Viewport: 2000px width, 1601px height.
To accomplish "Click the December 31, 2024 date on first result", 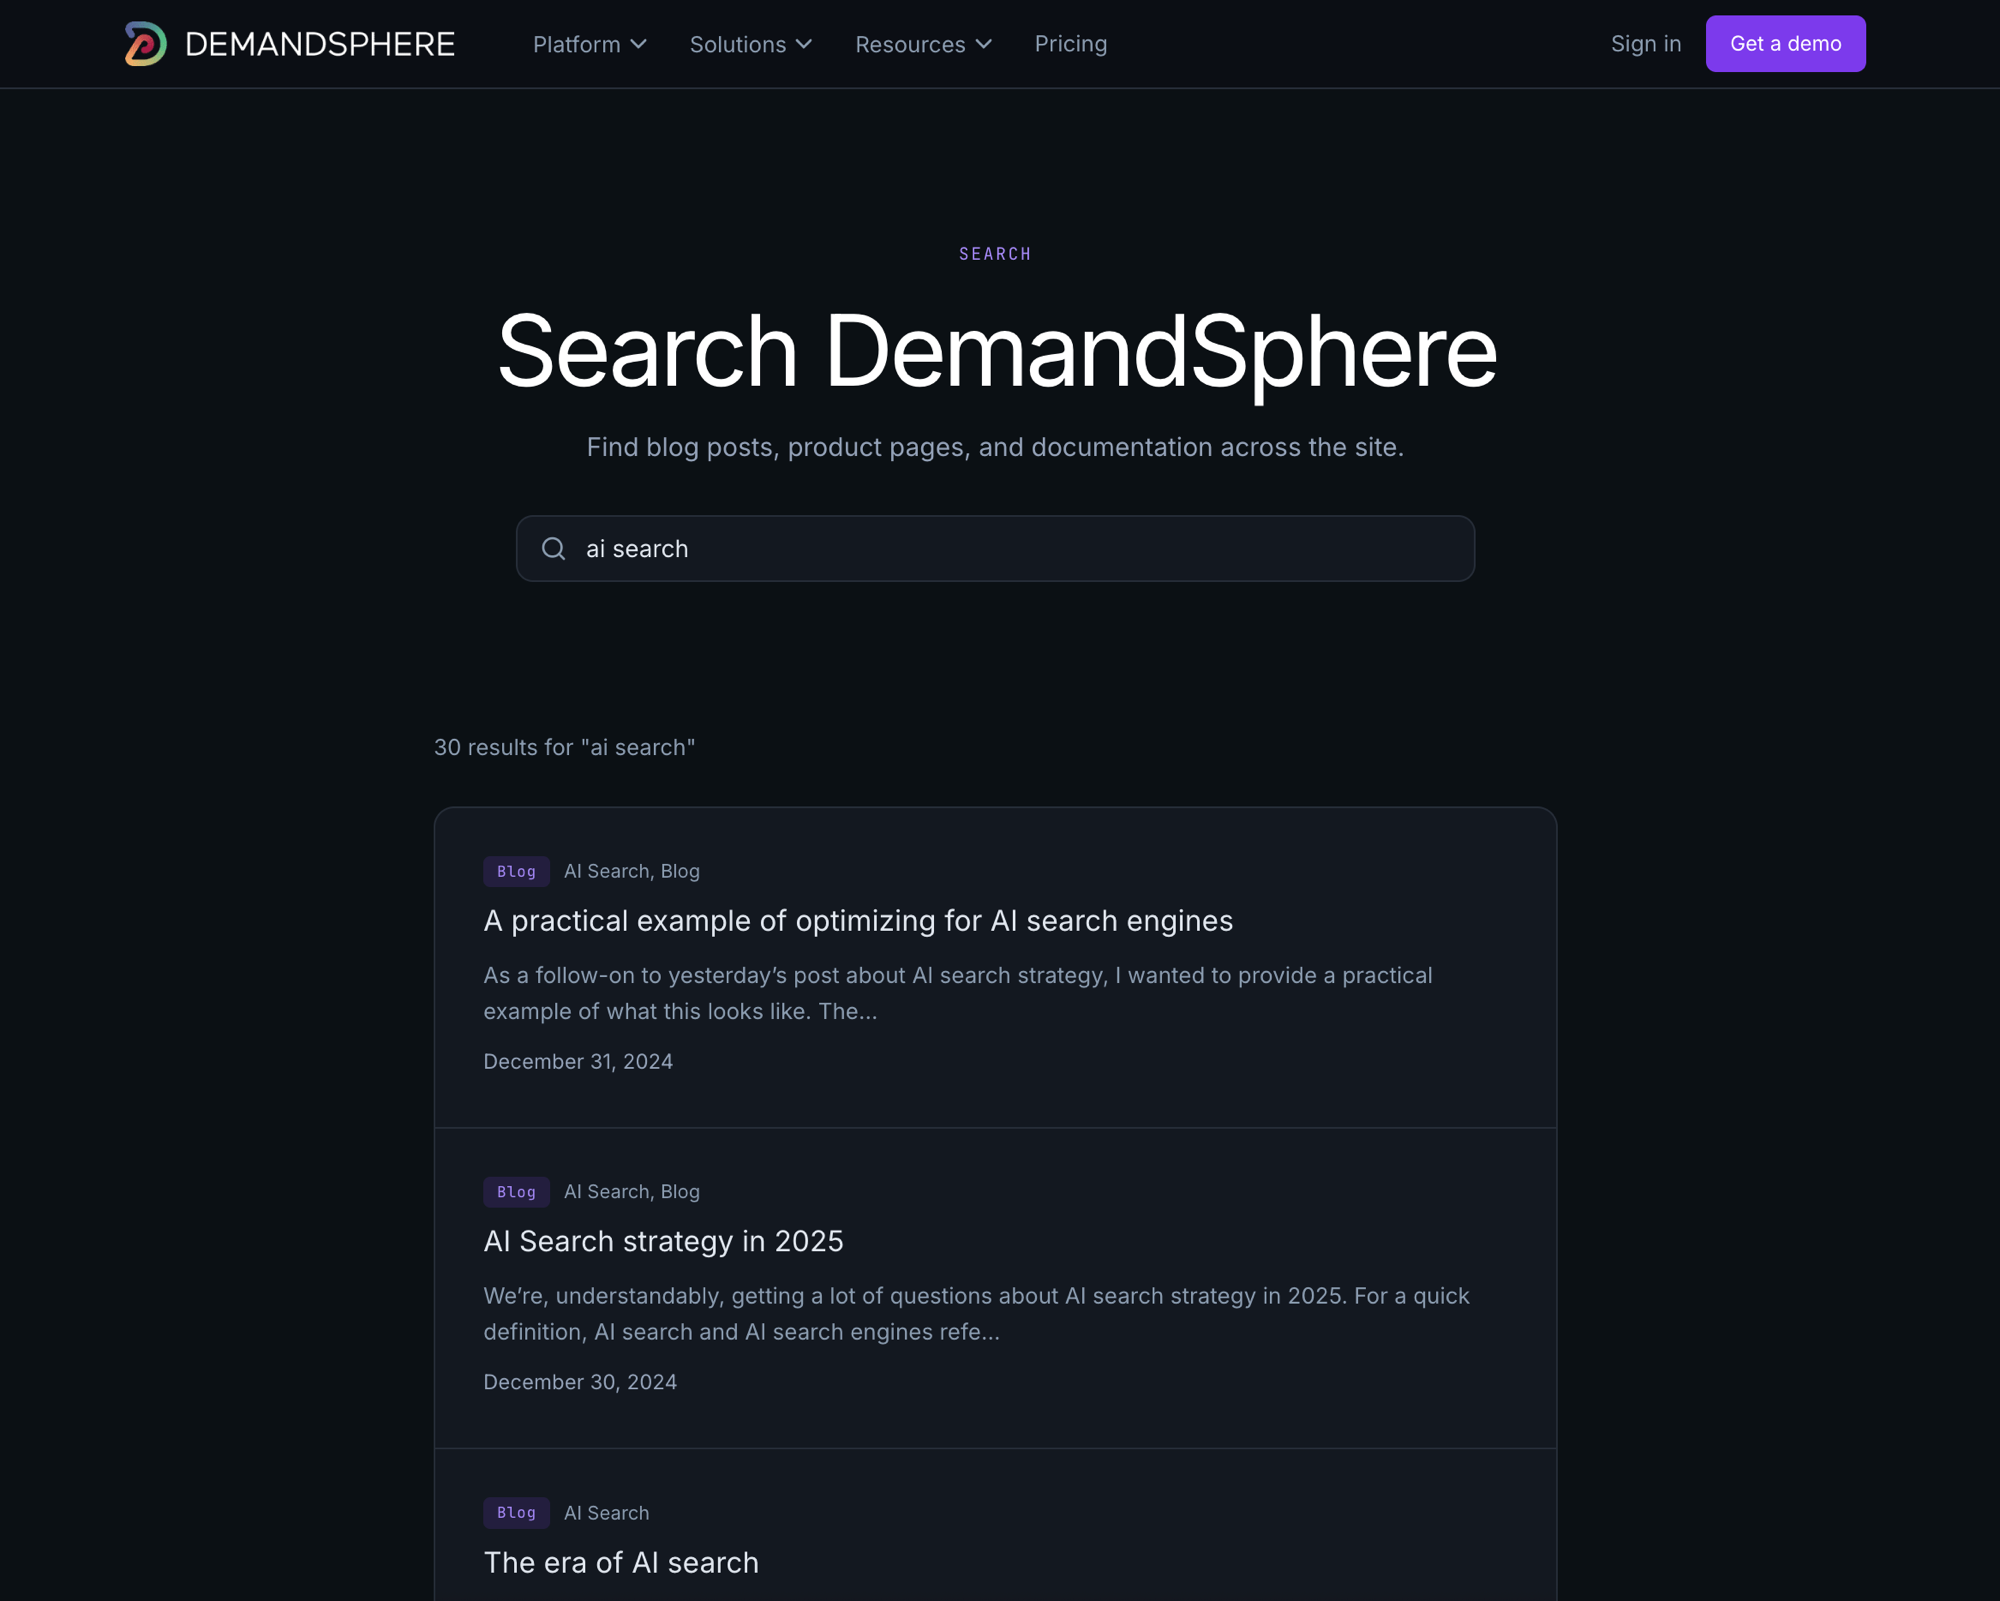I will click(578, 1061).
